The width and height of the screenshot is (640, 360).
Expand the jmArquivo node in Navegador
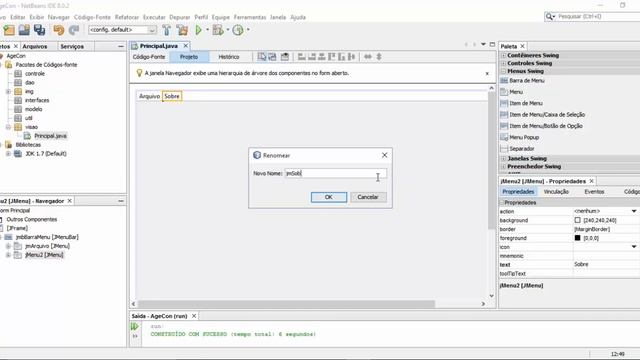point(8,246)
